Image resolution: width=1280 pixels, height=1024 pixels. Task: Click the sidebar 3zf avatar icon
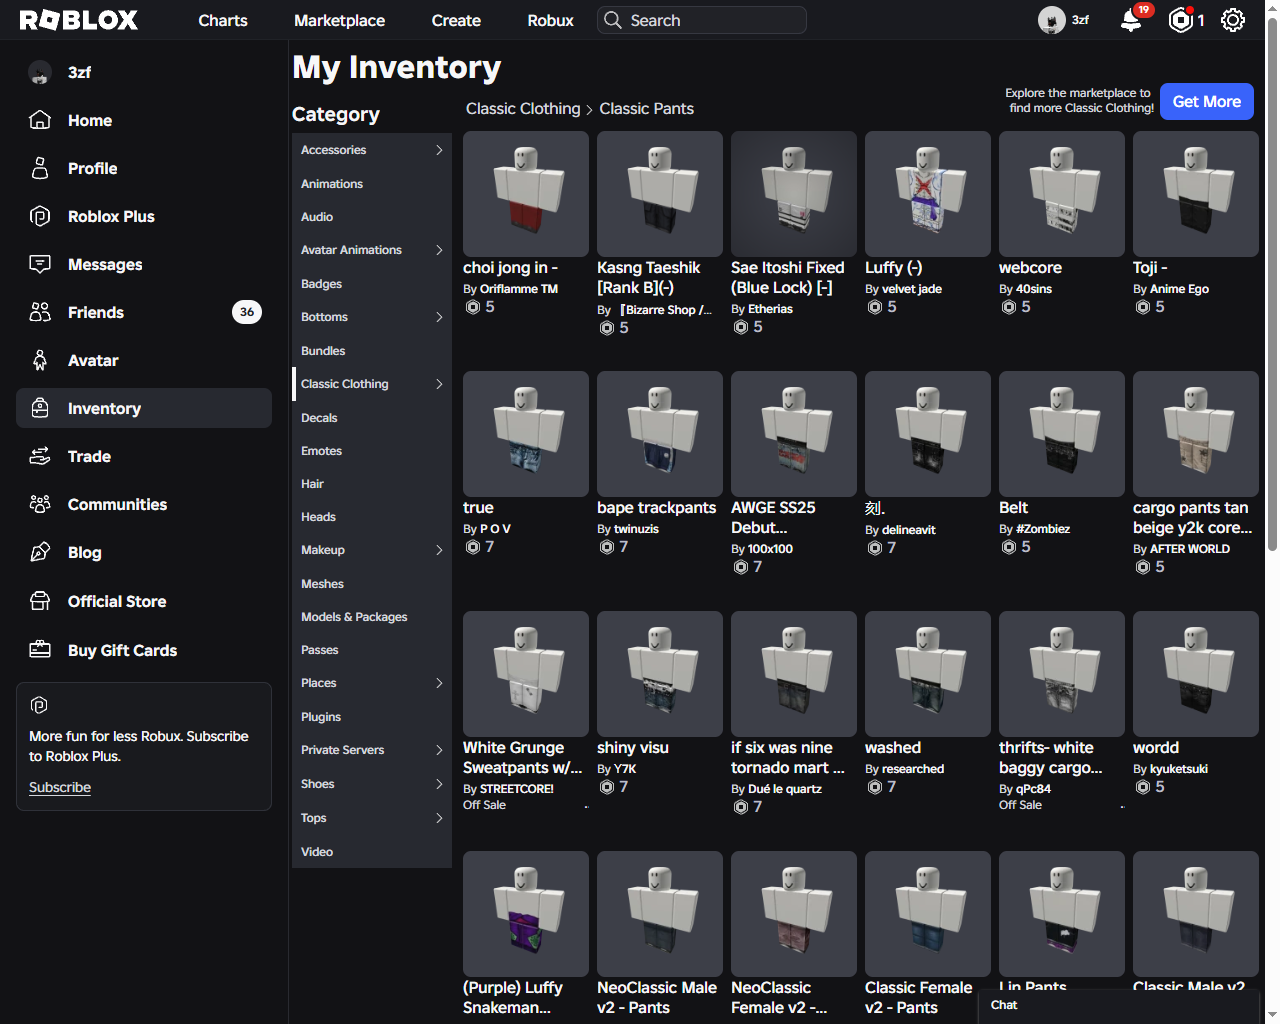tap(40, 72)
